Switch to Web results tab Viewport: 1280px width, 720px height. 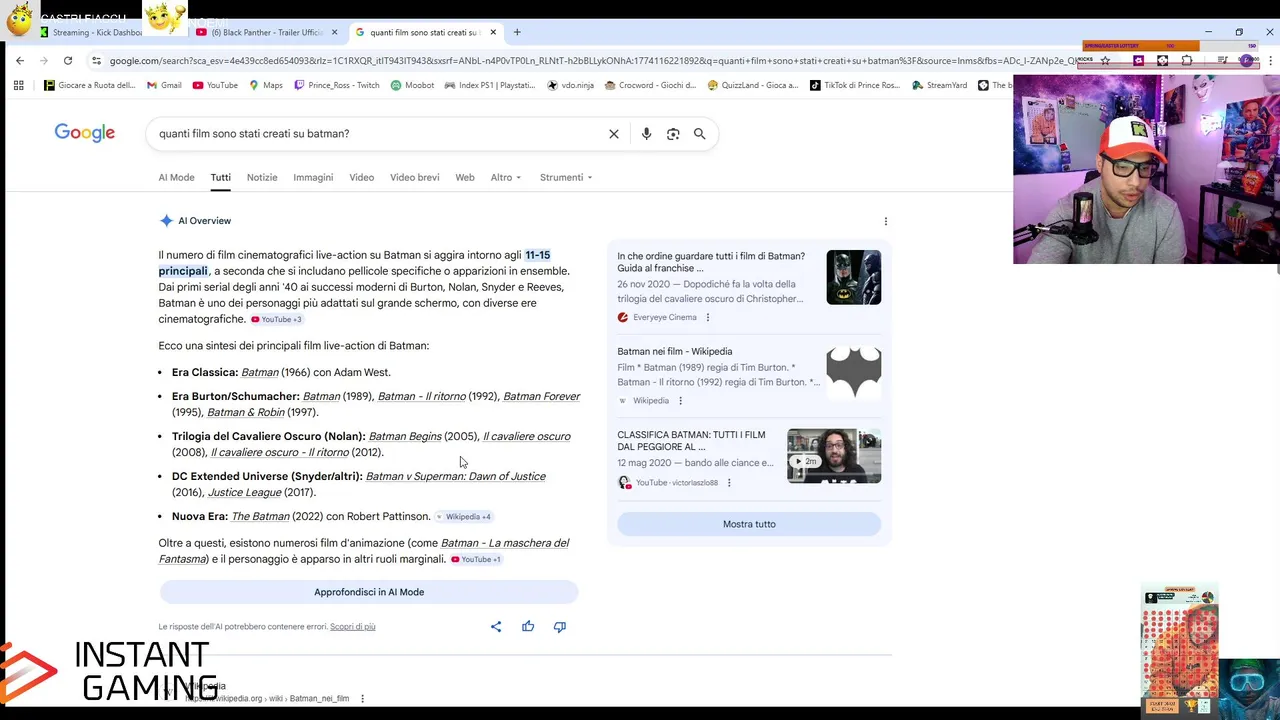(465, 177)
